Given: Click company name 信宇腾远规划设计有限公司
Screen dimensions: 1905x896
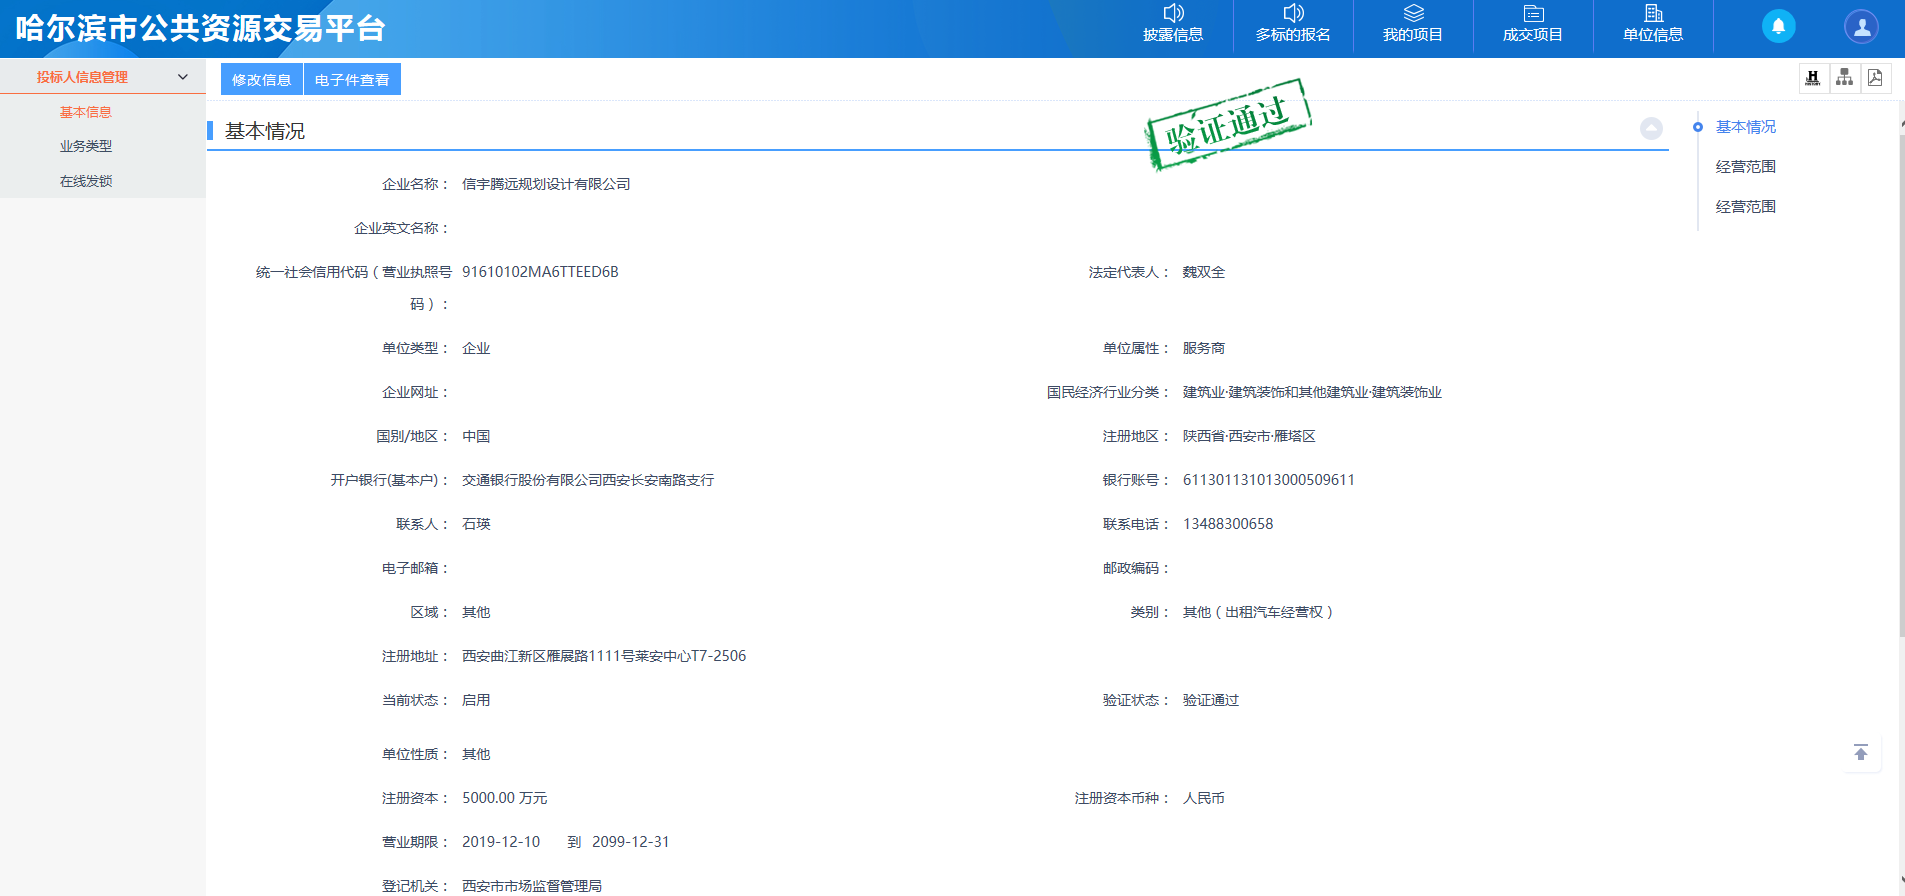Looking at the screenshot, I should [x=546, y=184].
